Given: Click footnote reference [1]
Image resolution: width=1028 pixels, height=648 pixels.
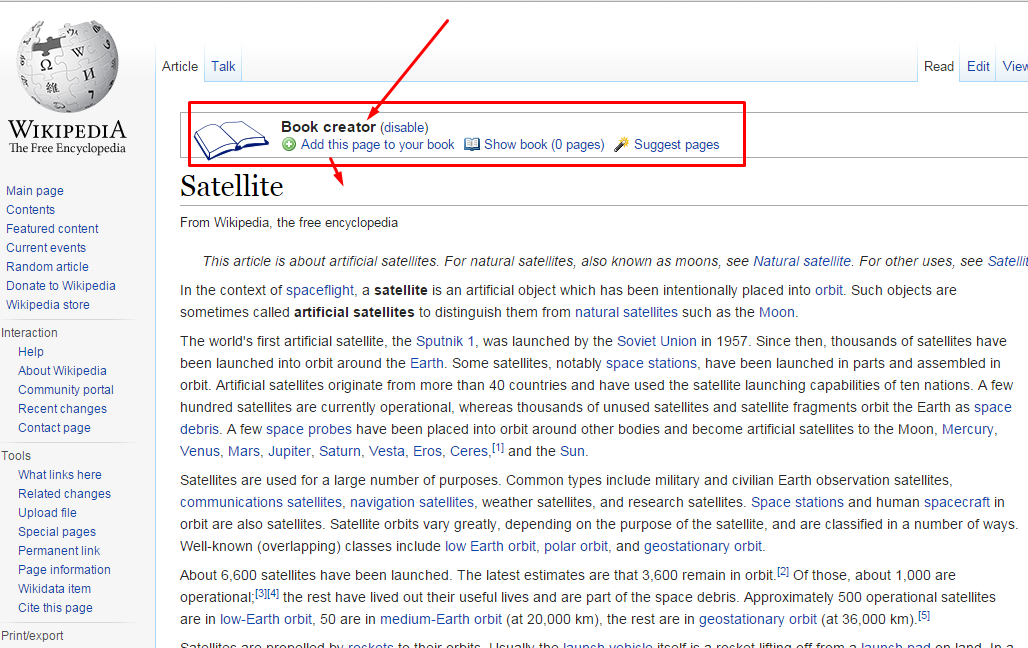Looking at the screenshot, I should (498, 447).
